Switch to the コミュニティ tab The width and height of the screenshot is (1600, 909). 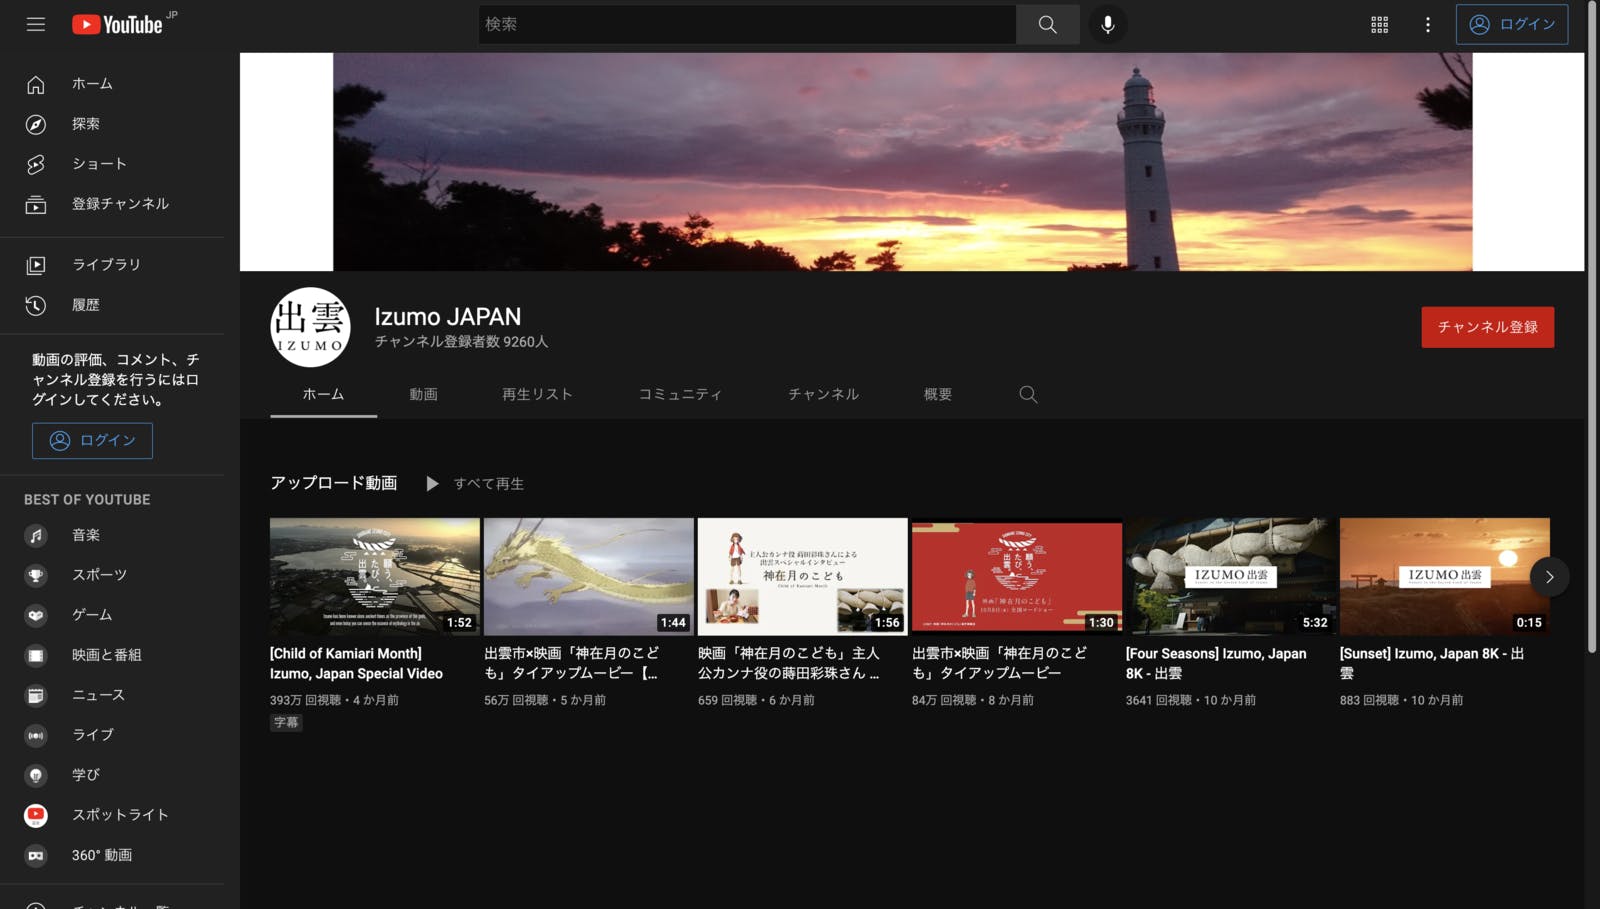click(x=680, y=394)
